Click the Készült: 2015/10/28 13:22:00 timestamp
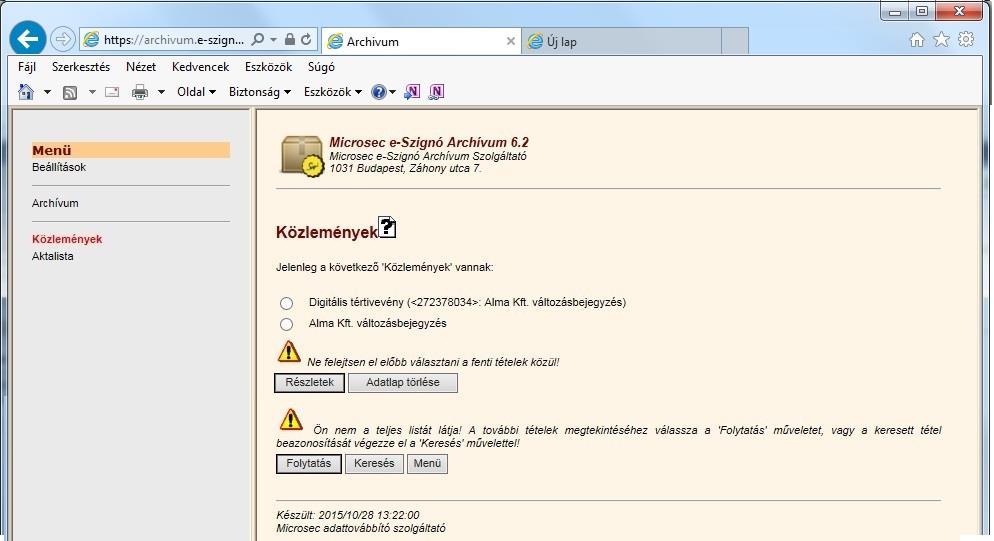 (348, 515)
